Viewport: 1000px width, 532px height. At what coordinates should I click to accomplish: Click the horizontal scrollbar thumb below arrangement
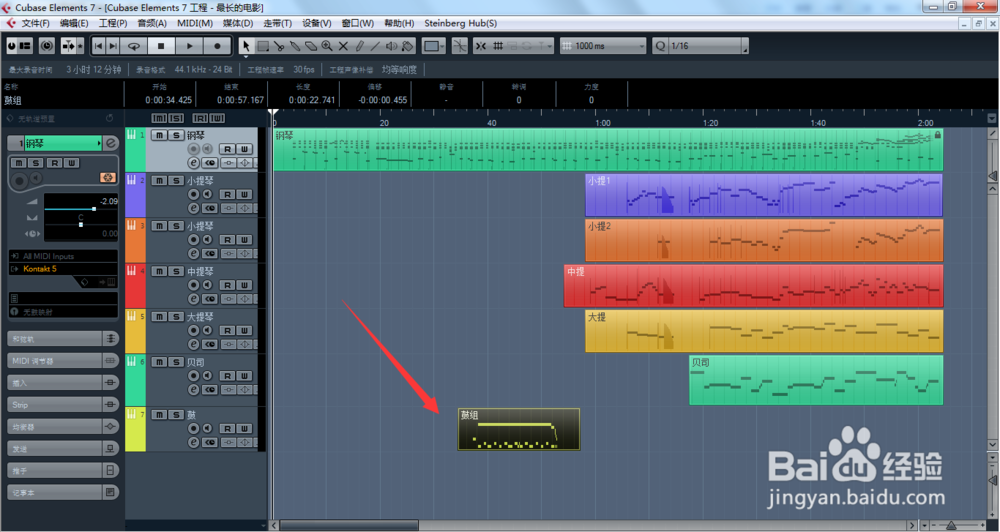click(x=349, y=526)
